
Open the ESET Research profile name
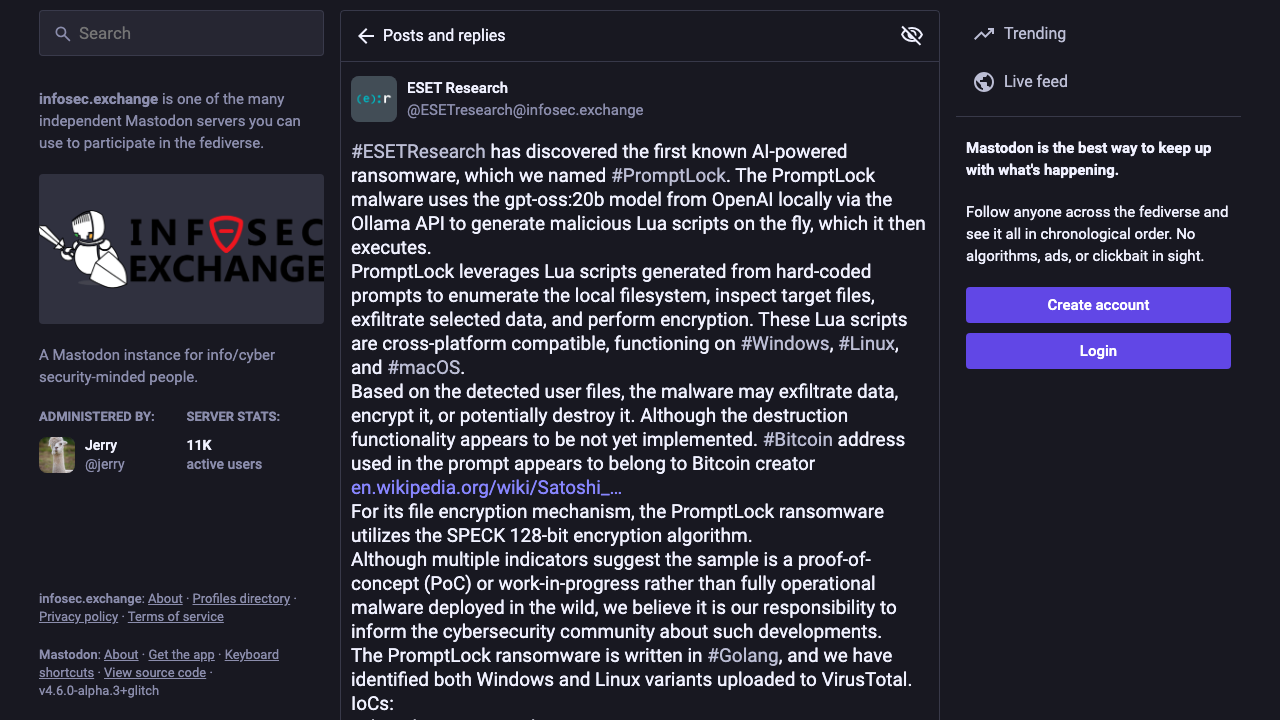(x=457, y=88)
